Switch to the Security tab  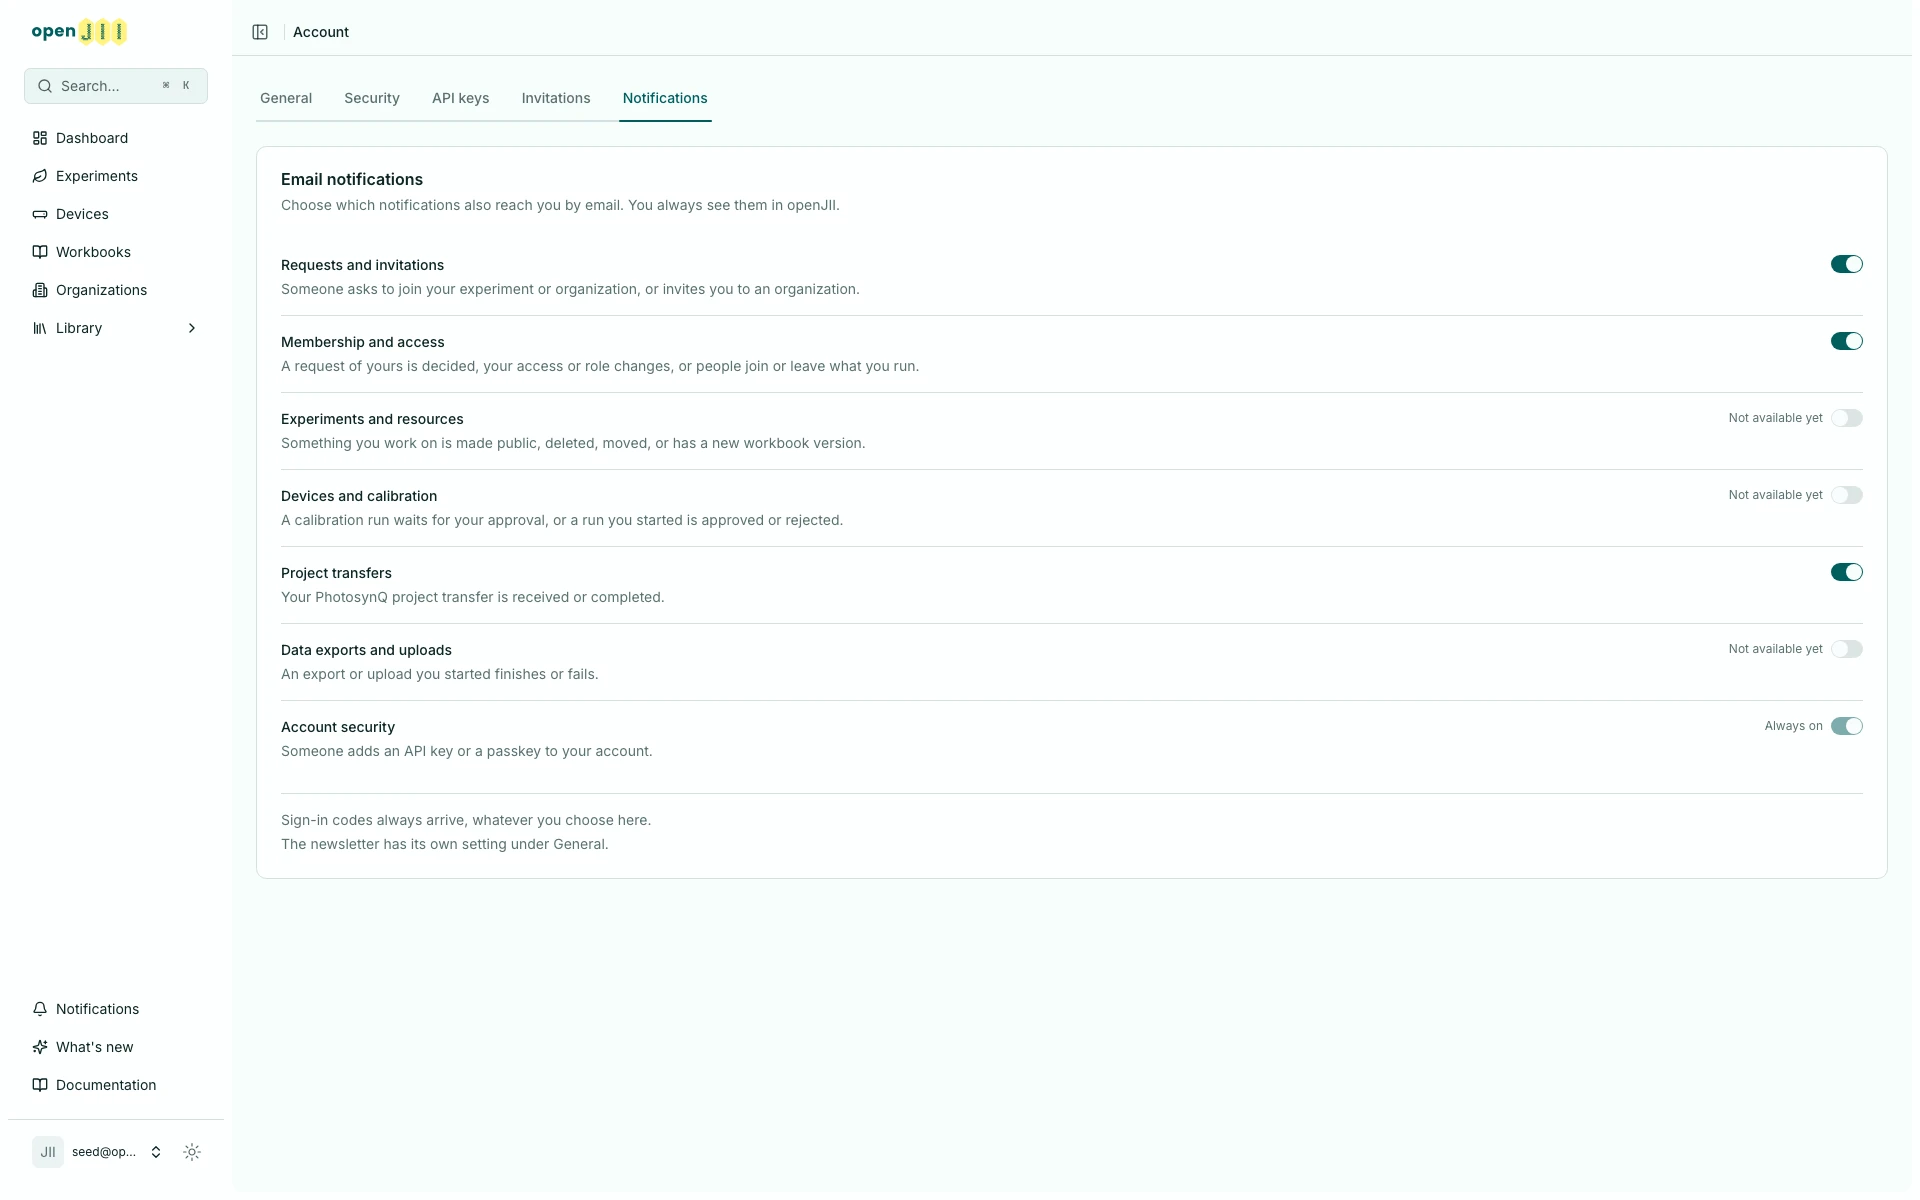tap(372, 98)
